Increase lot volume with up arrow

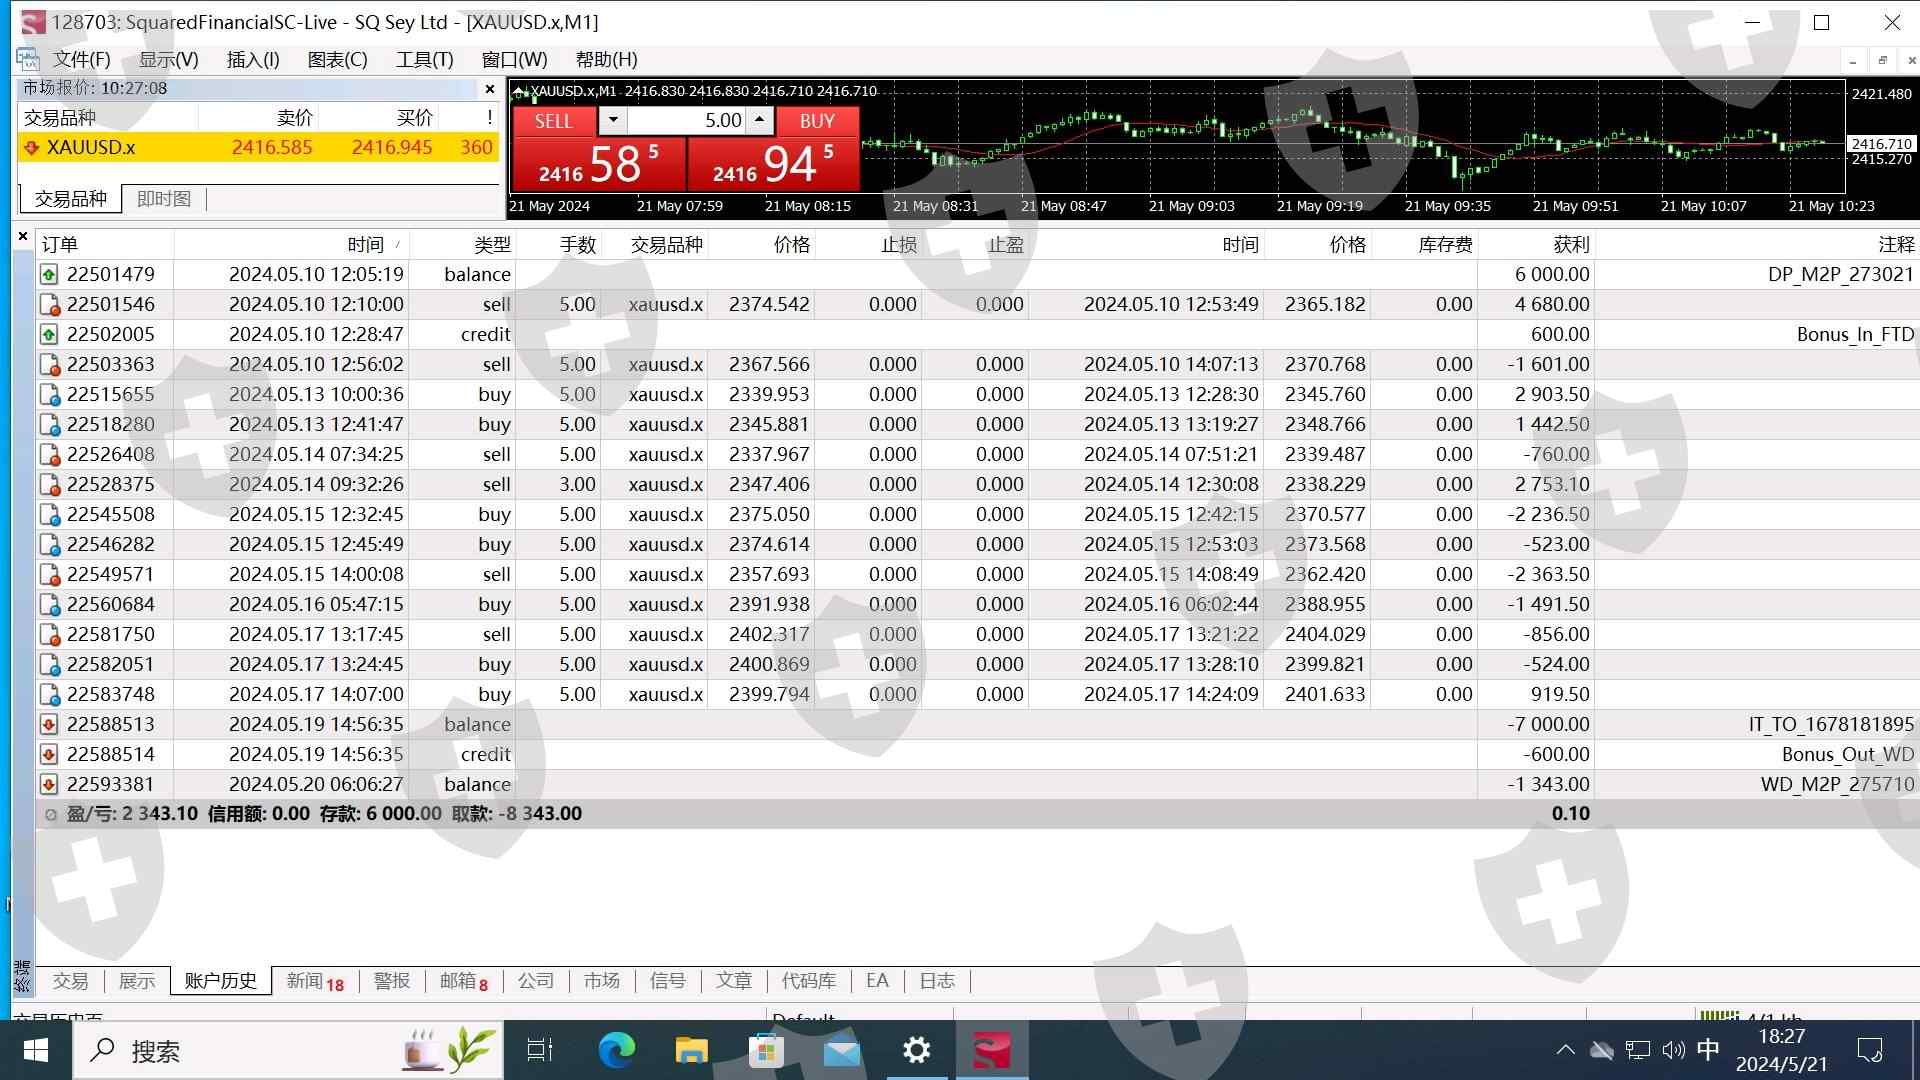click(760, 121)
